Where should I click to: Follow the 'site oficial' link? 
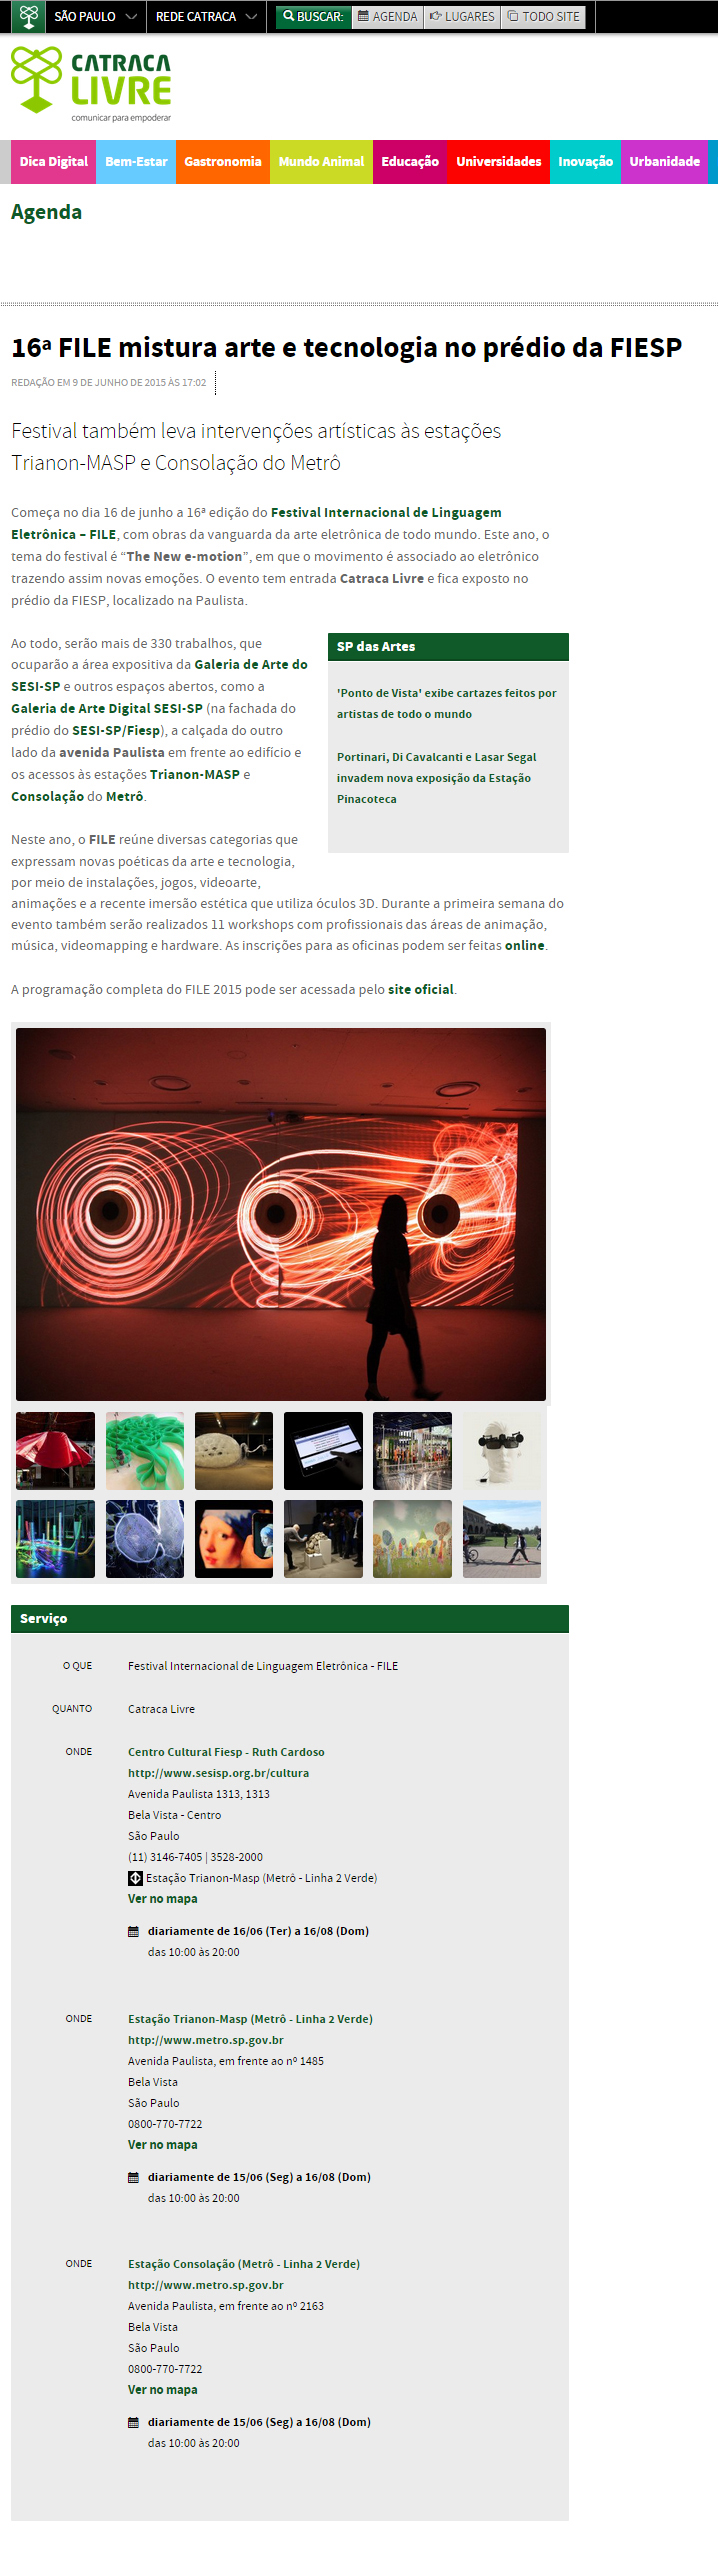click(x=420, y=989)
